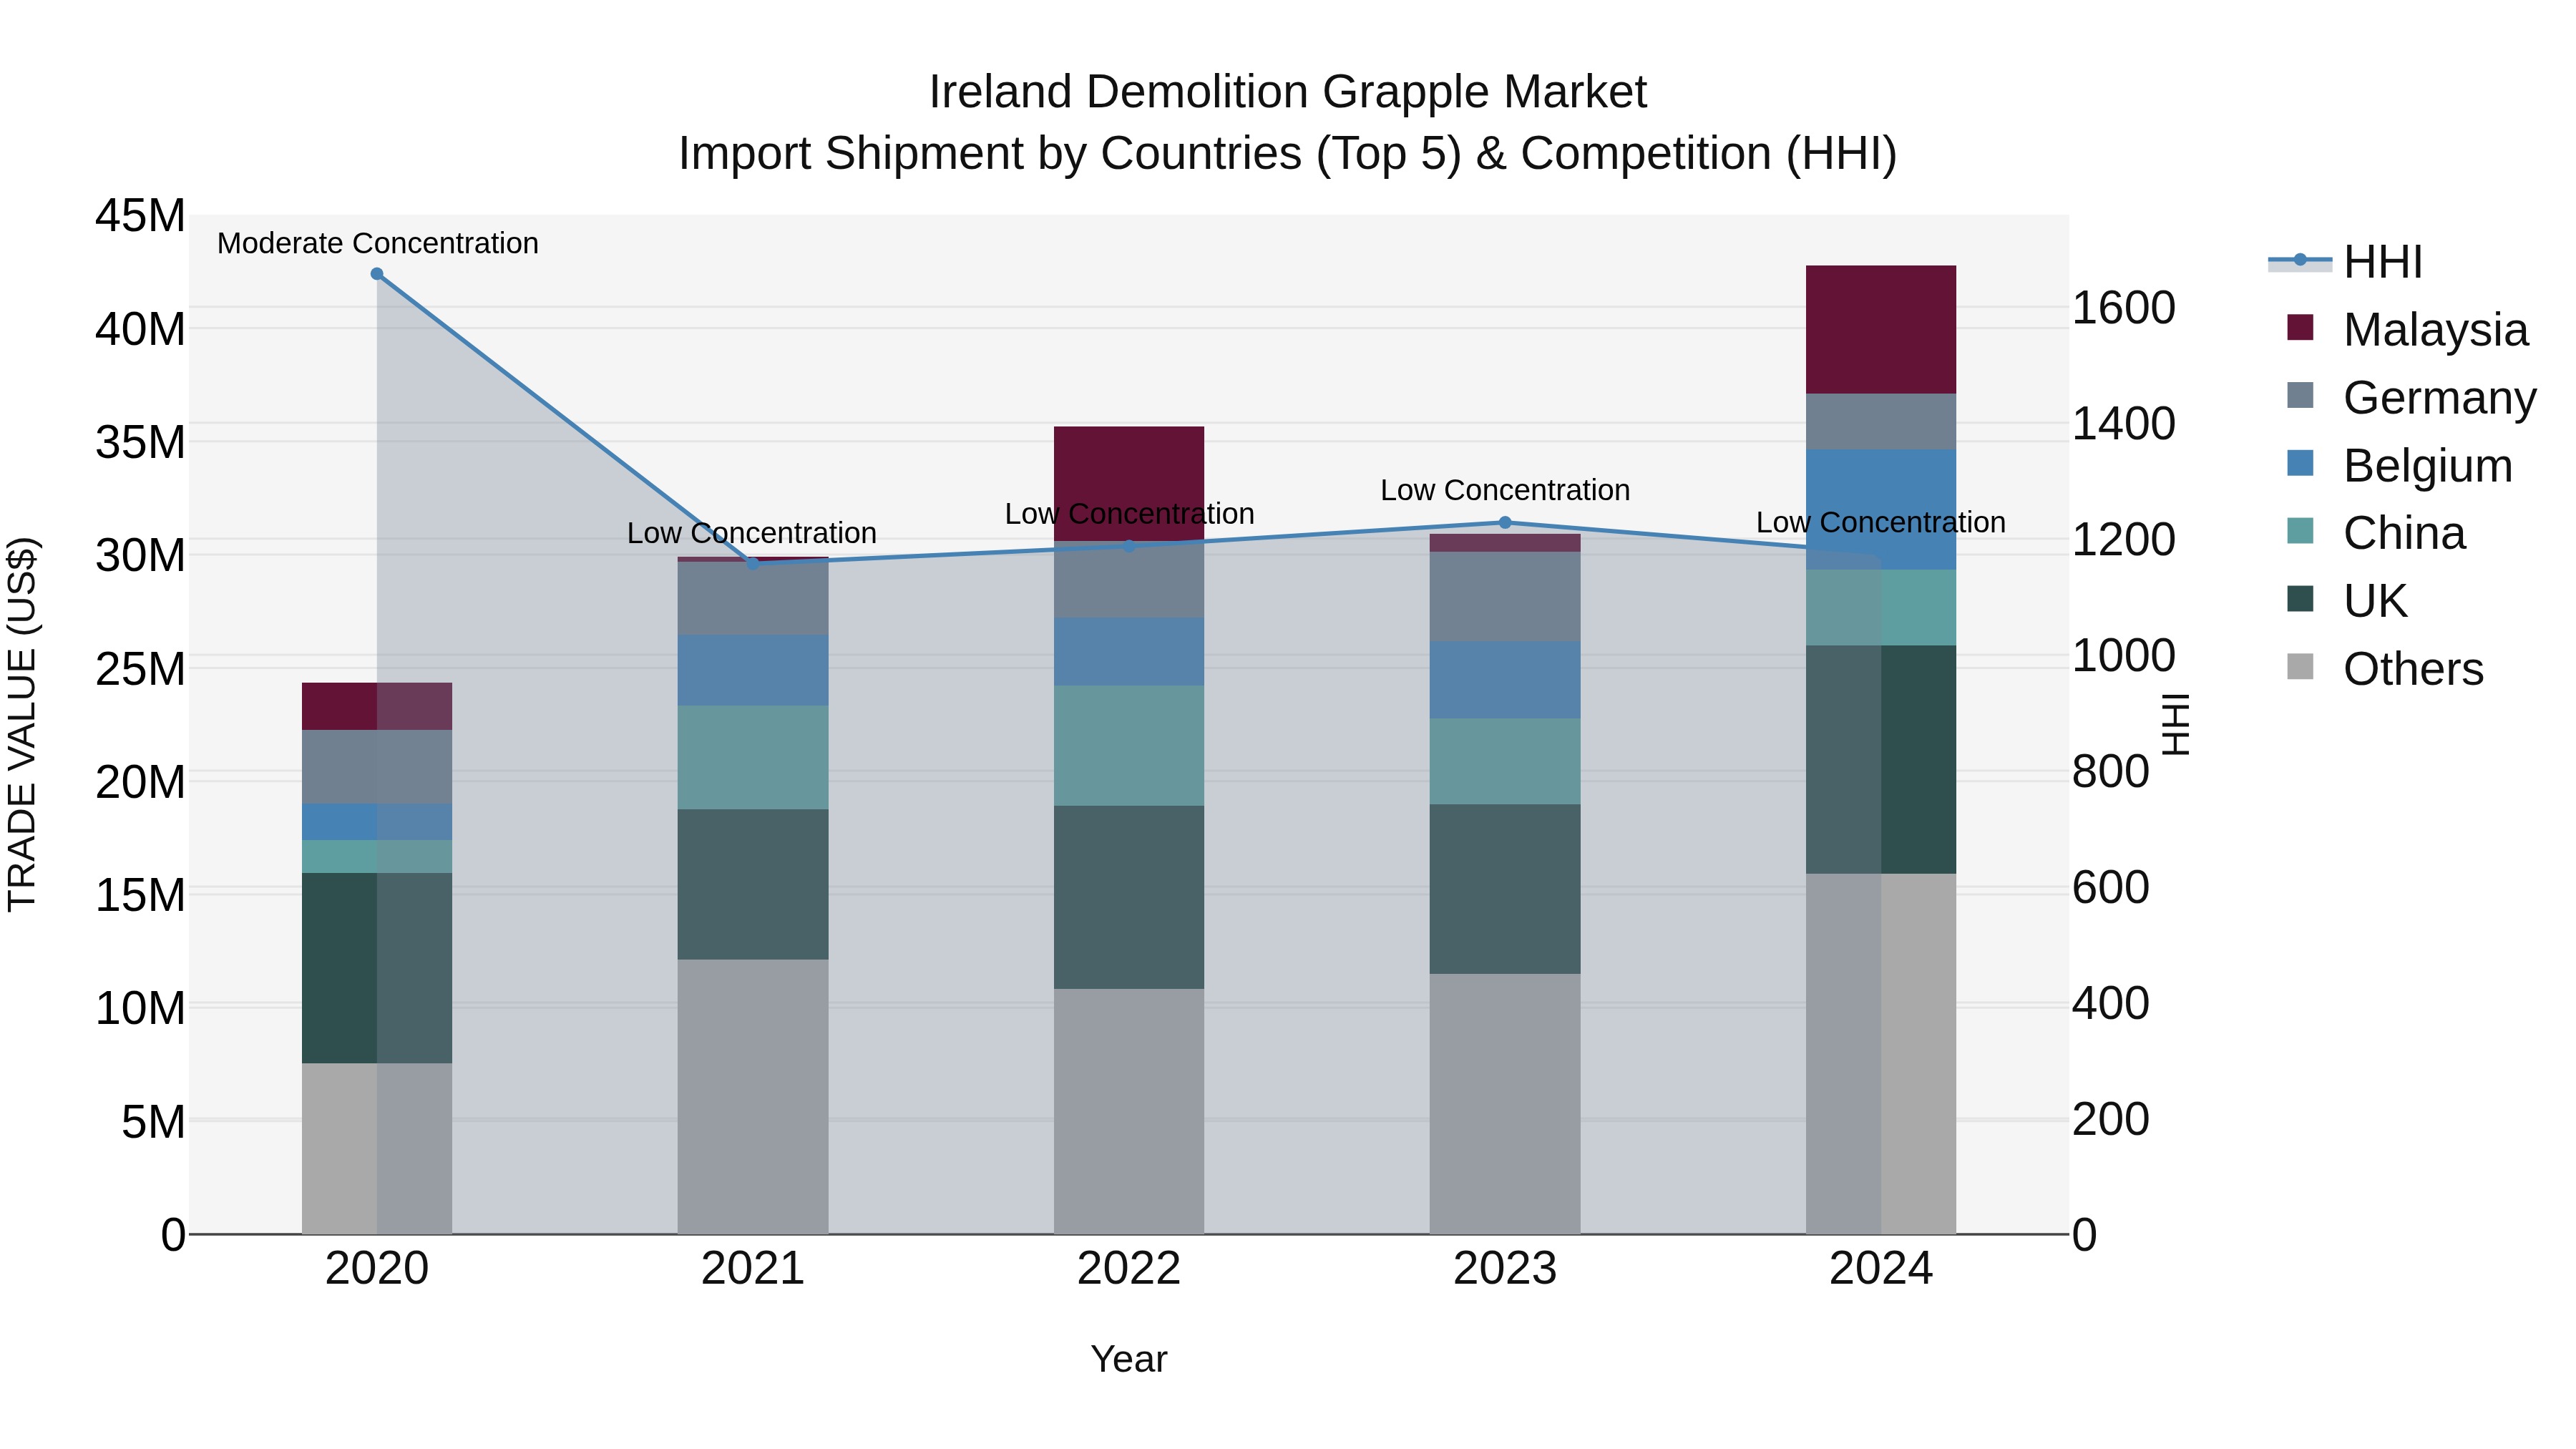The height and width of the screenshot is (1449, 2576).
Task: Select the UK segment of the 2023 bar
Action: point(1505,889)
